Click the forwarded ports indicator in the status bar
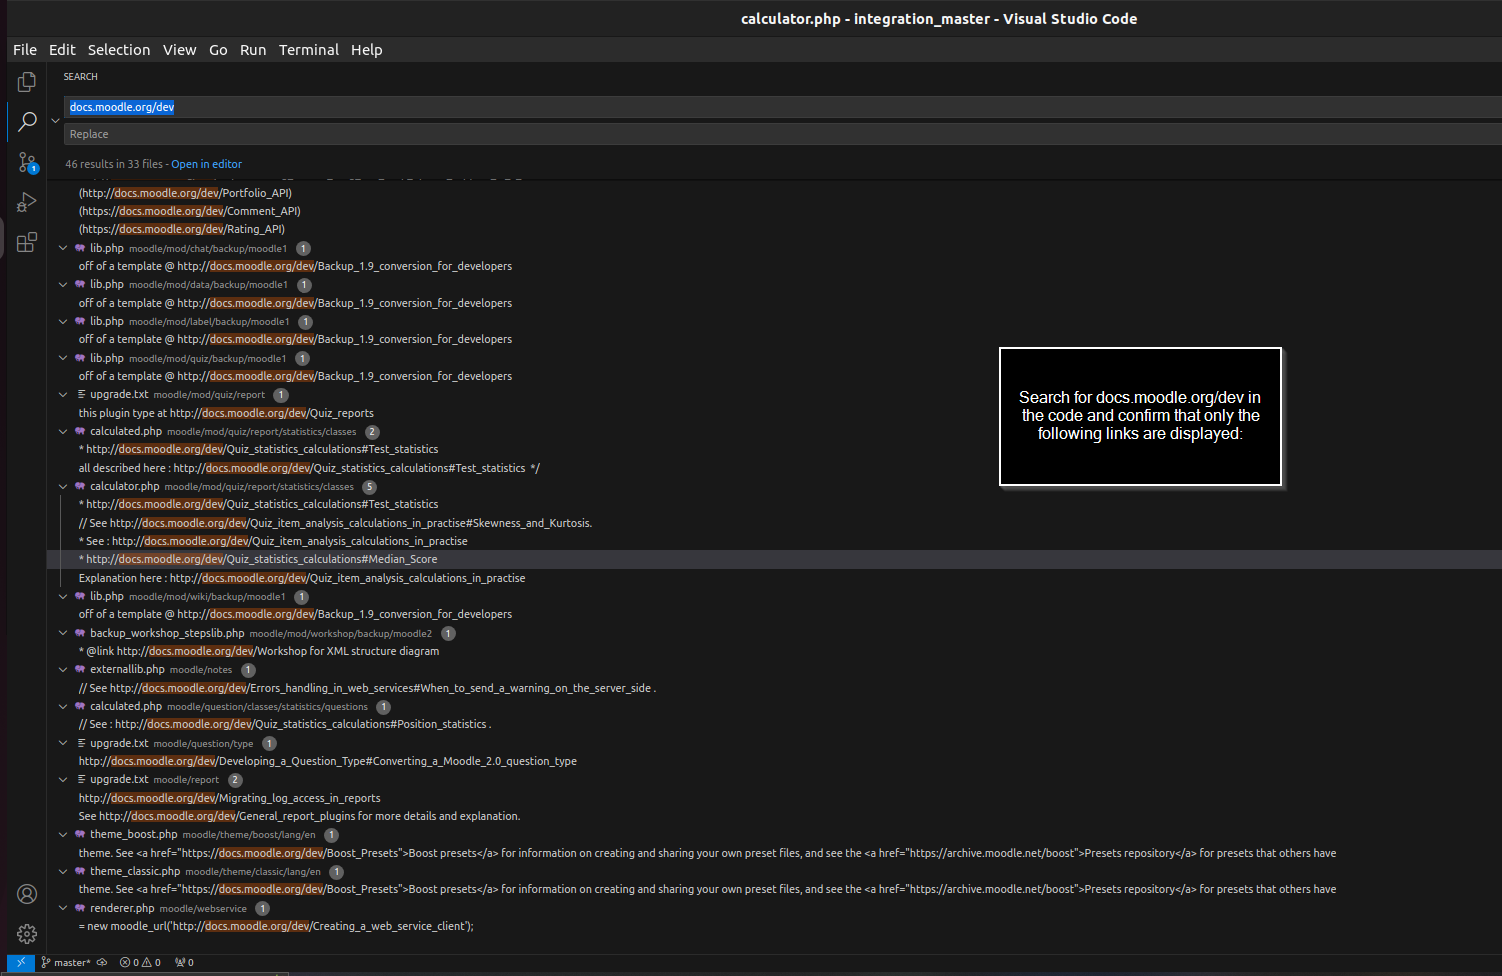This screenshot has height=976, width=1502. (184, 962)
